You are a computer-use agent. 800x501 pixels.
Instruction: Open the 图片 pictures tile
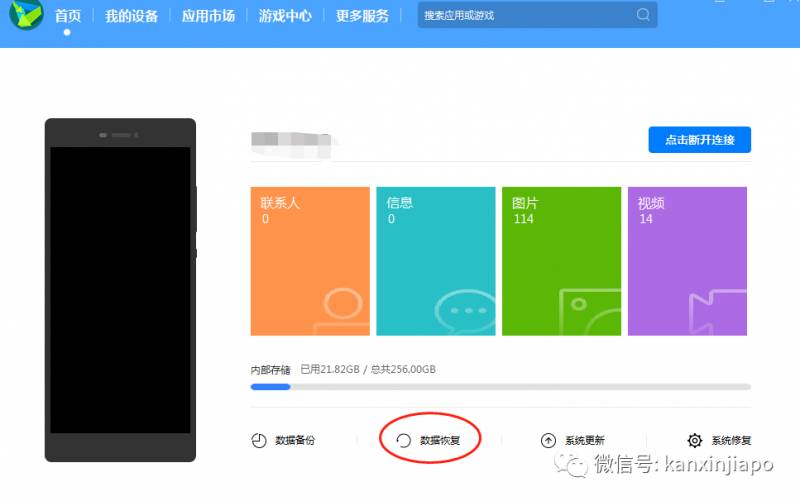[561, 261]
